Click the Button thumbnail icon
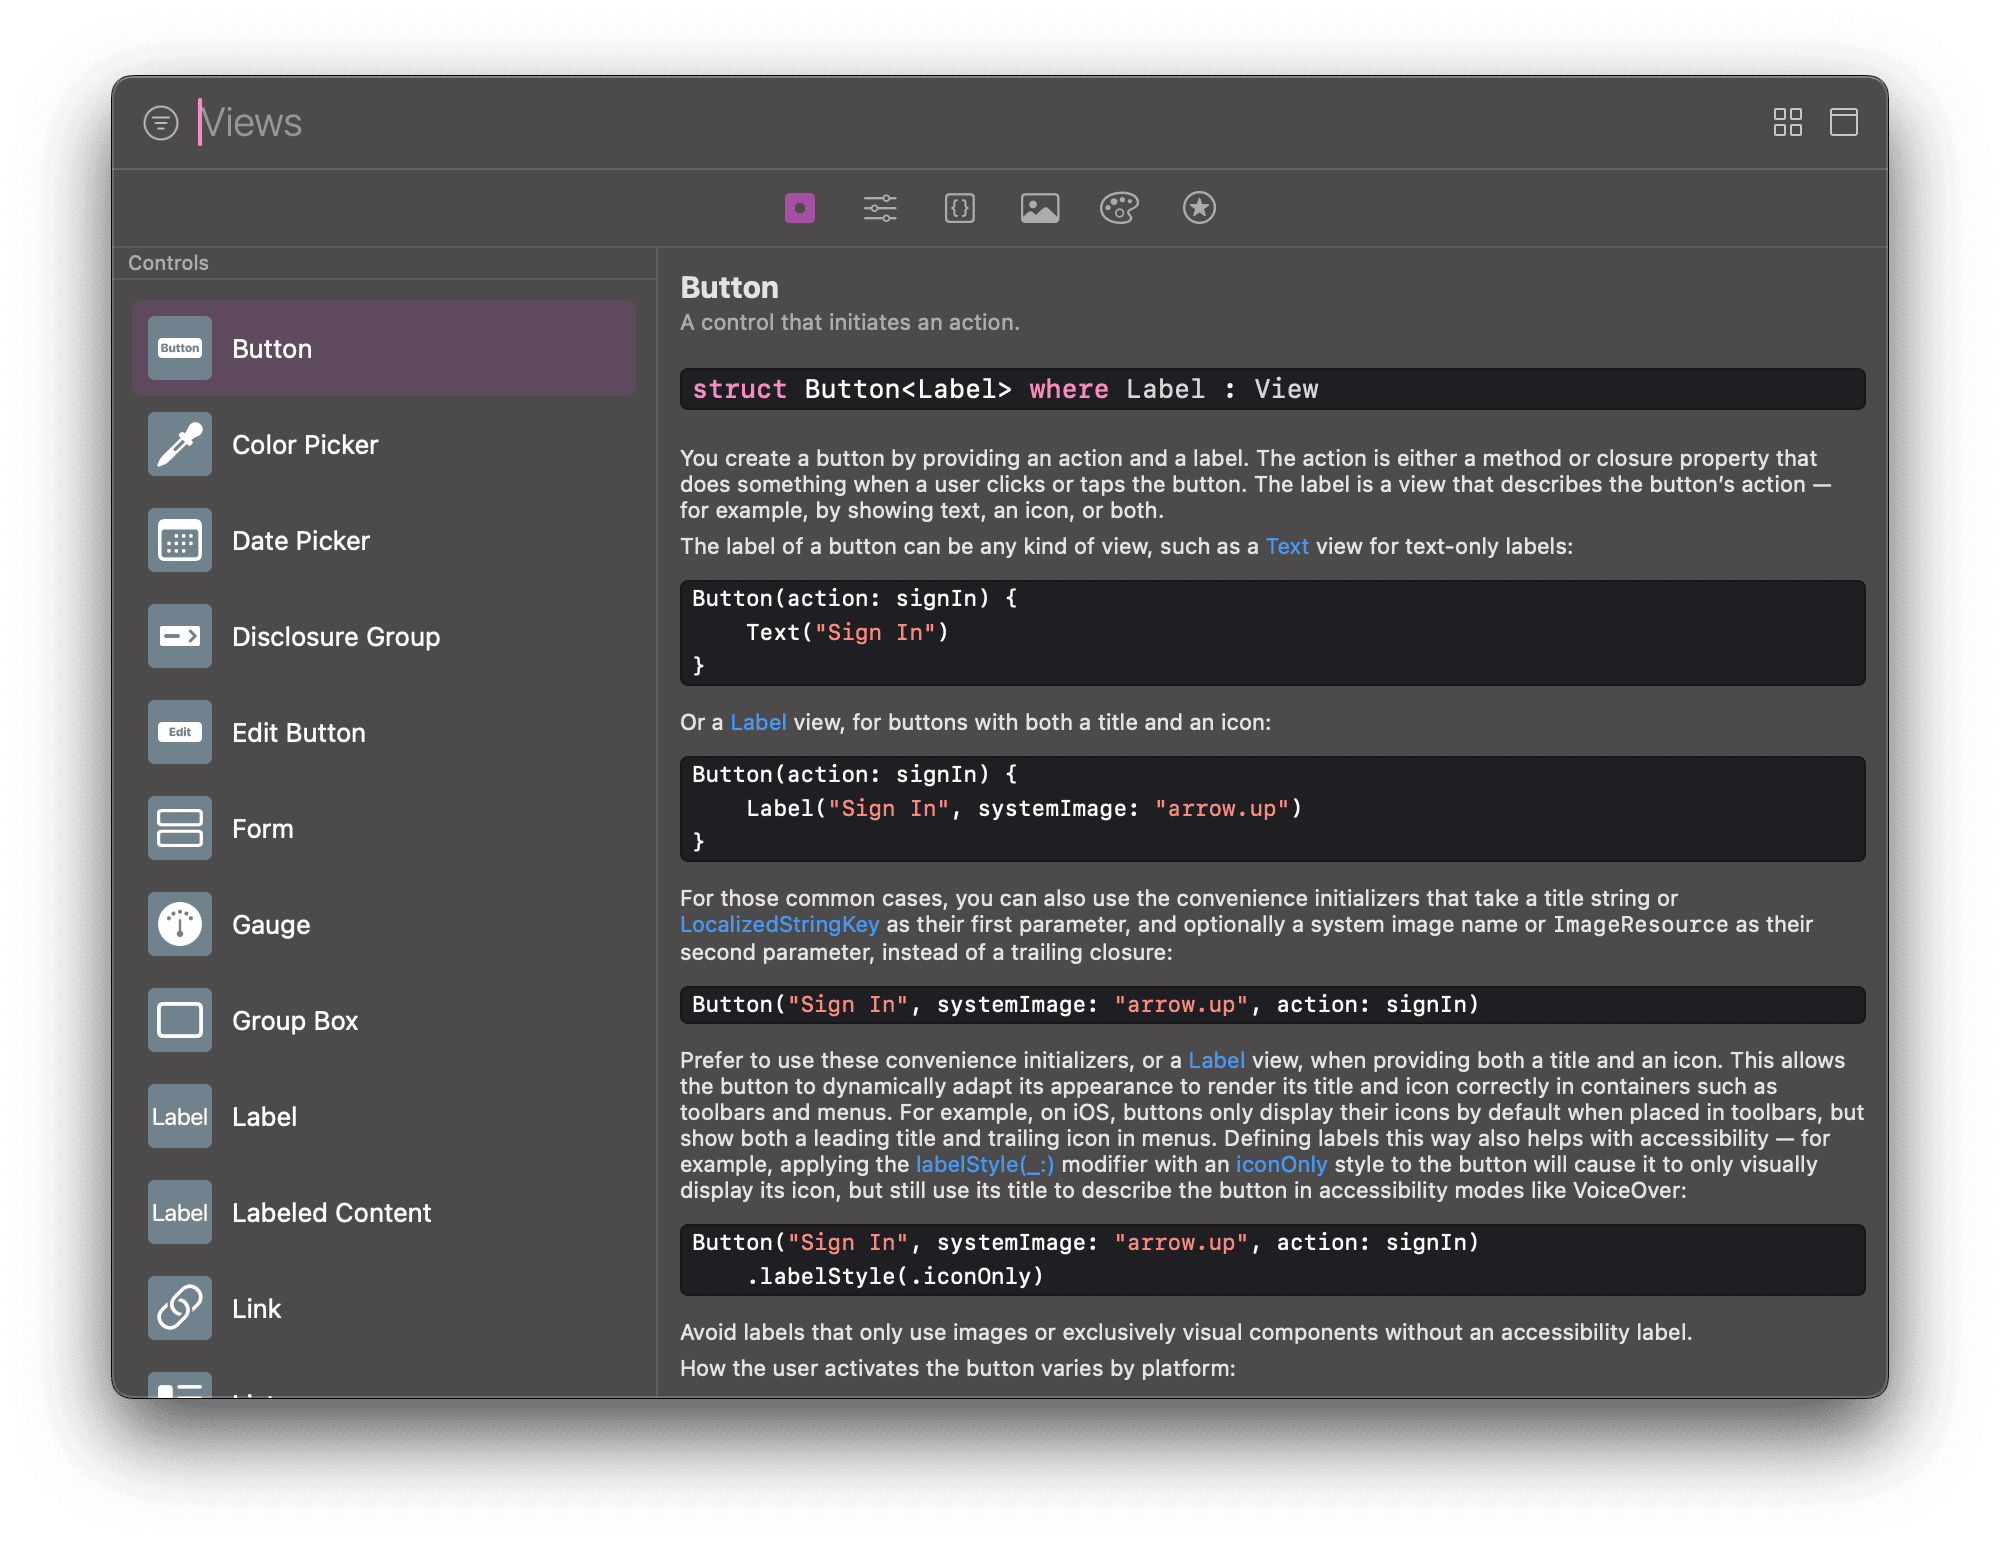The image size is (2000, 1546). click(x=180, y=348)
